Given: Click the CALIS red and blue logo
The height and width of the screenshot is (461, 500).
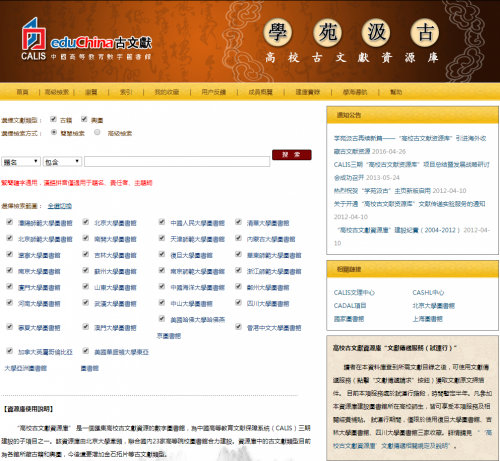Looking at the screenshot, I should tap(34, 39).
